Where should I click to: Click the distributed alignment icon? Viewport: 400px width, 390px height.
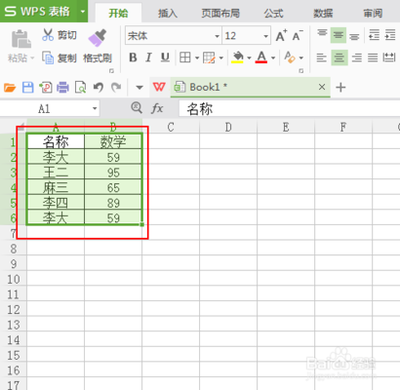point(389,58)
